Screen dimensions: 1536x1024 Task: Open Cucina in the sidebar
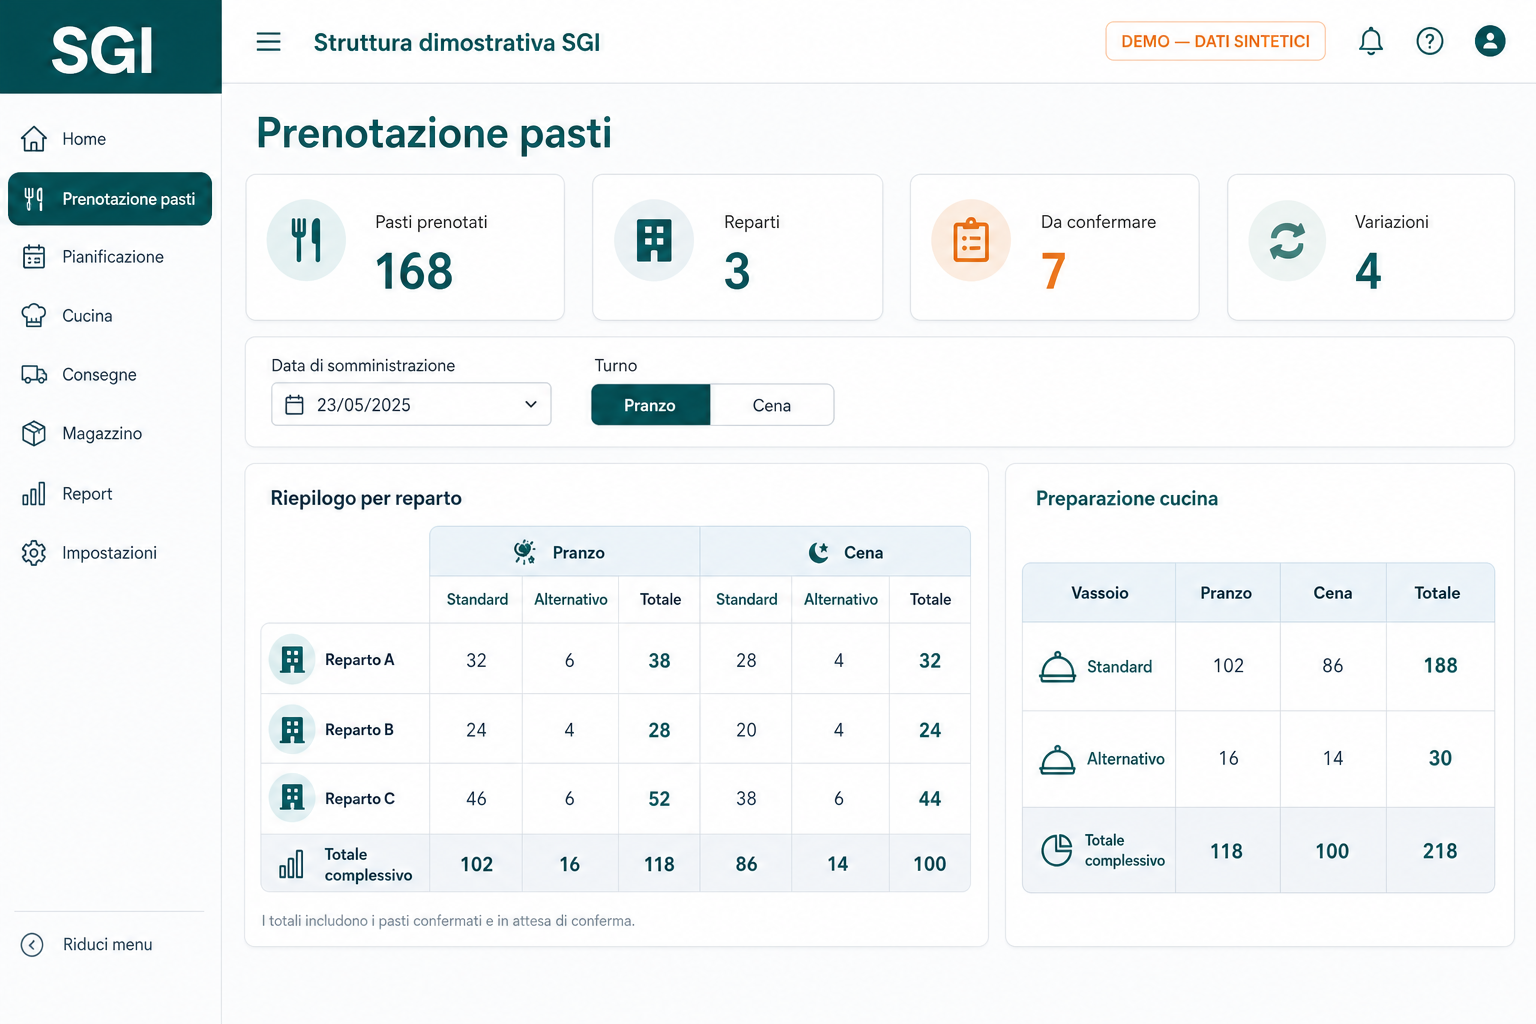(x=110, y=316)
